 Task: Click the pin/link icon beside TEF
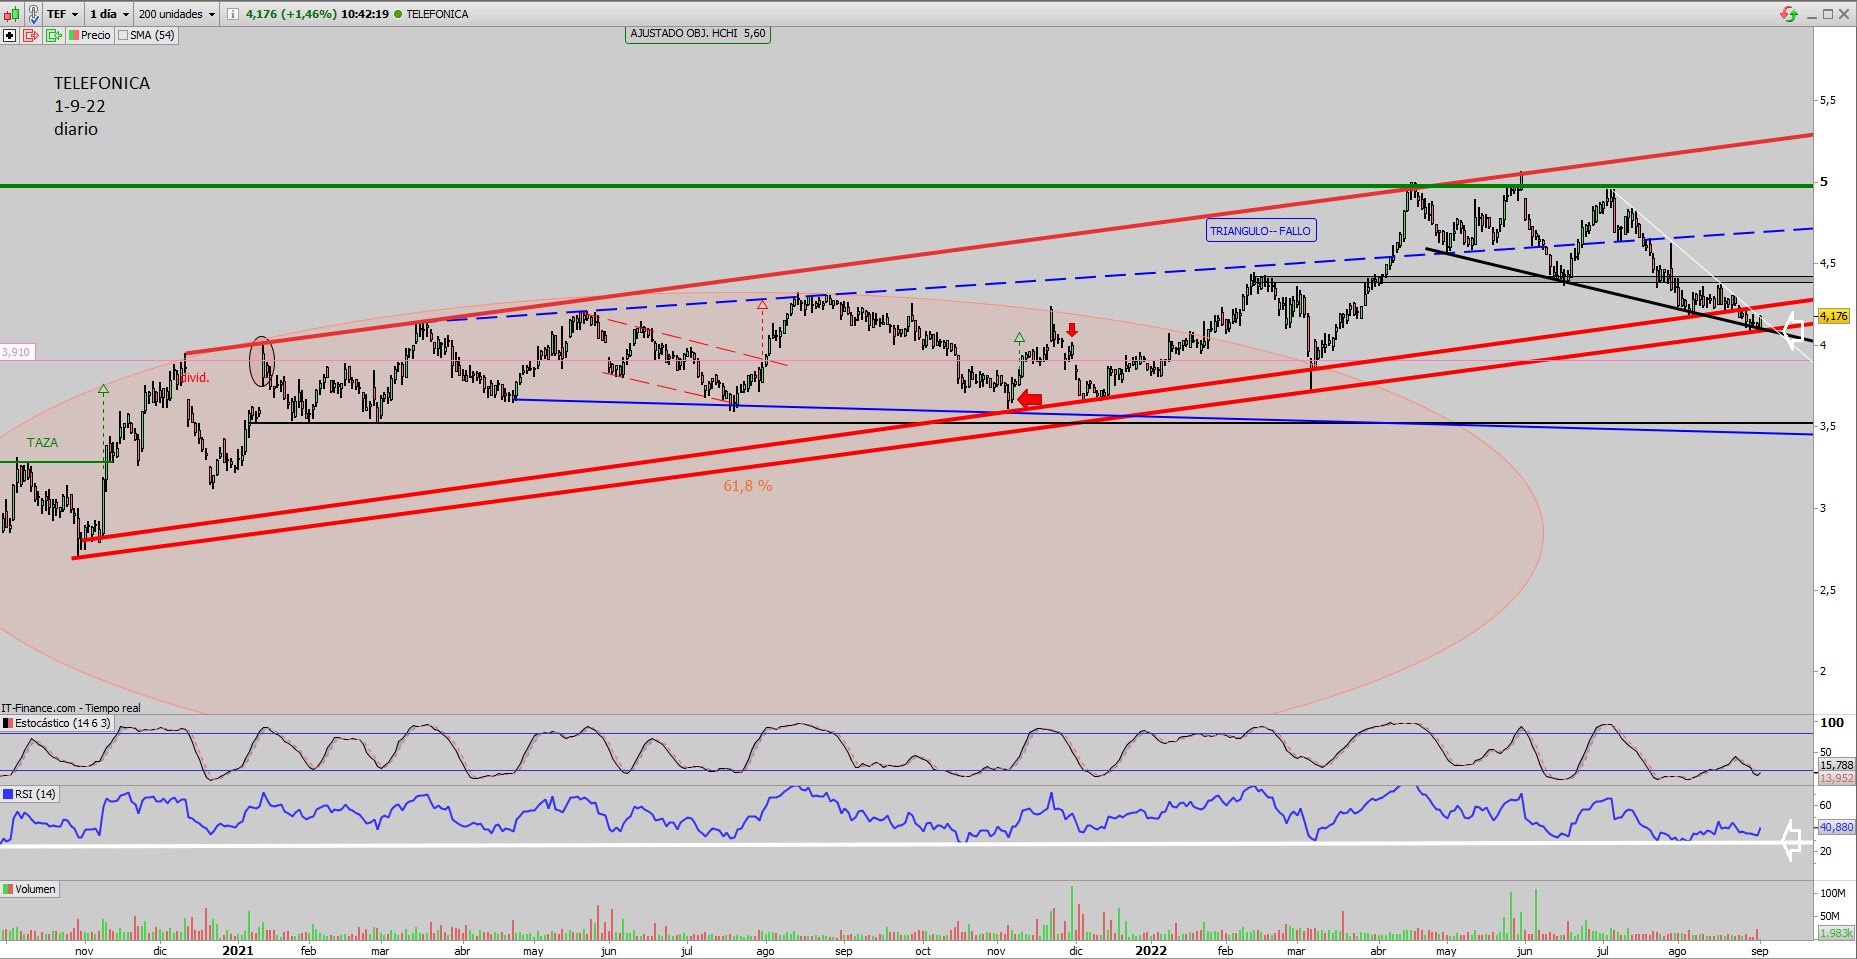33,14
